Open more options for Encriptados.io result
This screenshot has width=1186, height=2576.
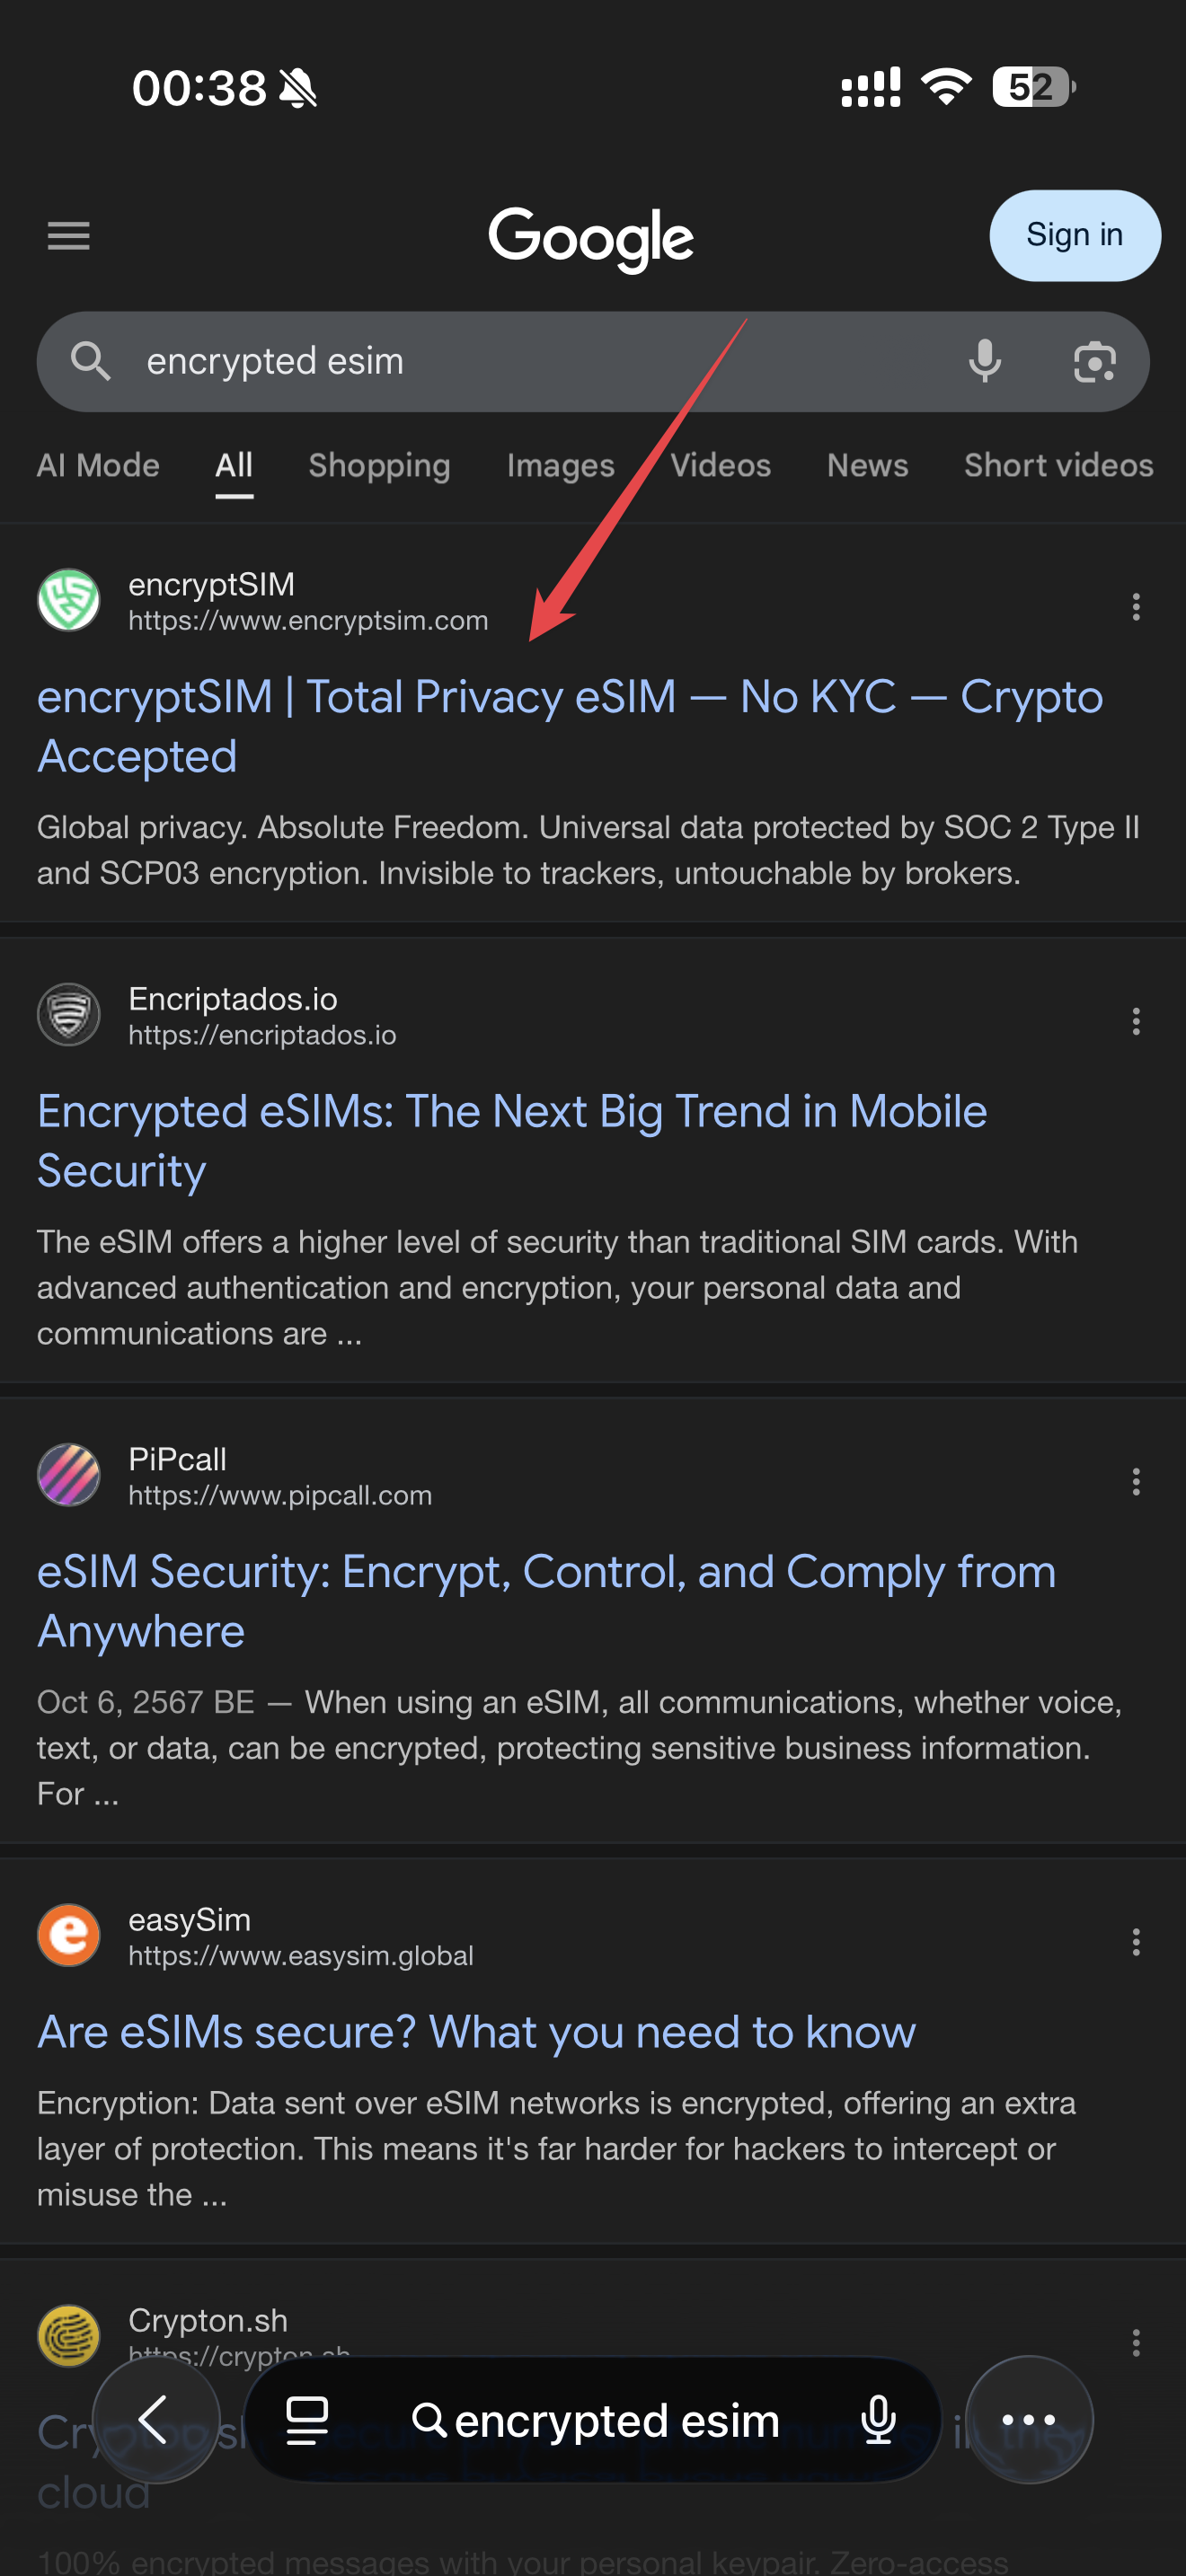[x=1135, y=1021]
